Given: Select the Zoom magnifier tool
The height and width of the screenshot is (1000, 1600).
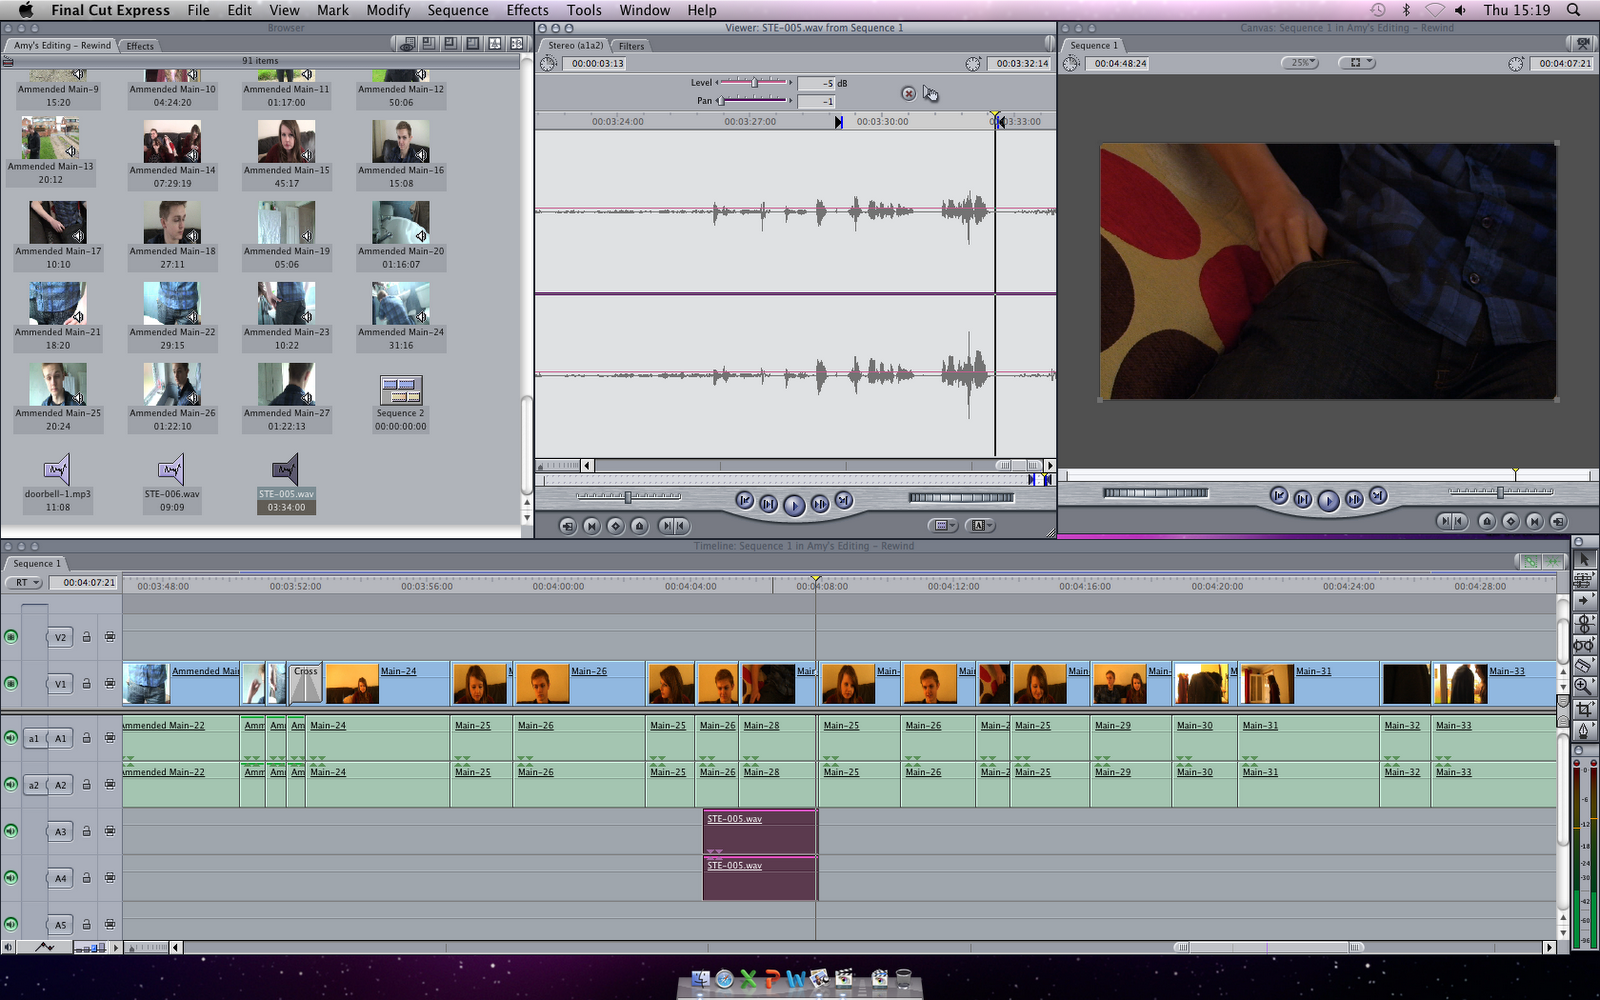Looking at the screenshot, I should (1584, 686).
